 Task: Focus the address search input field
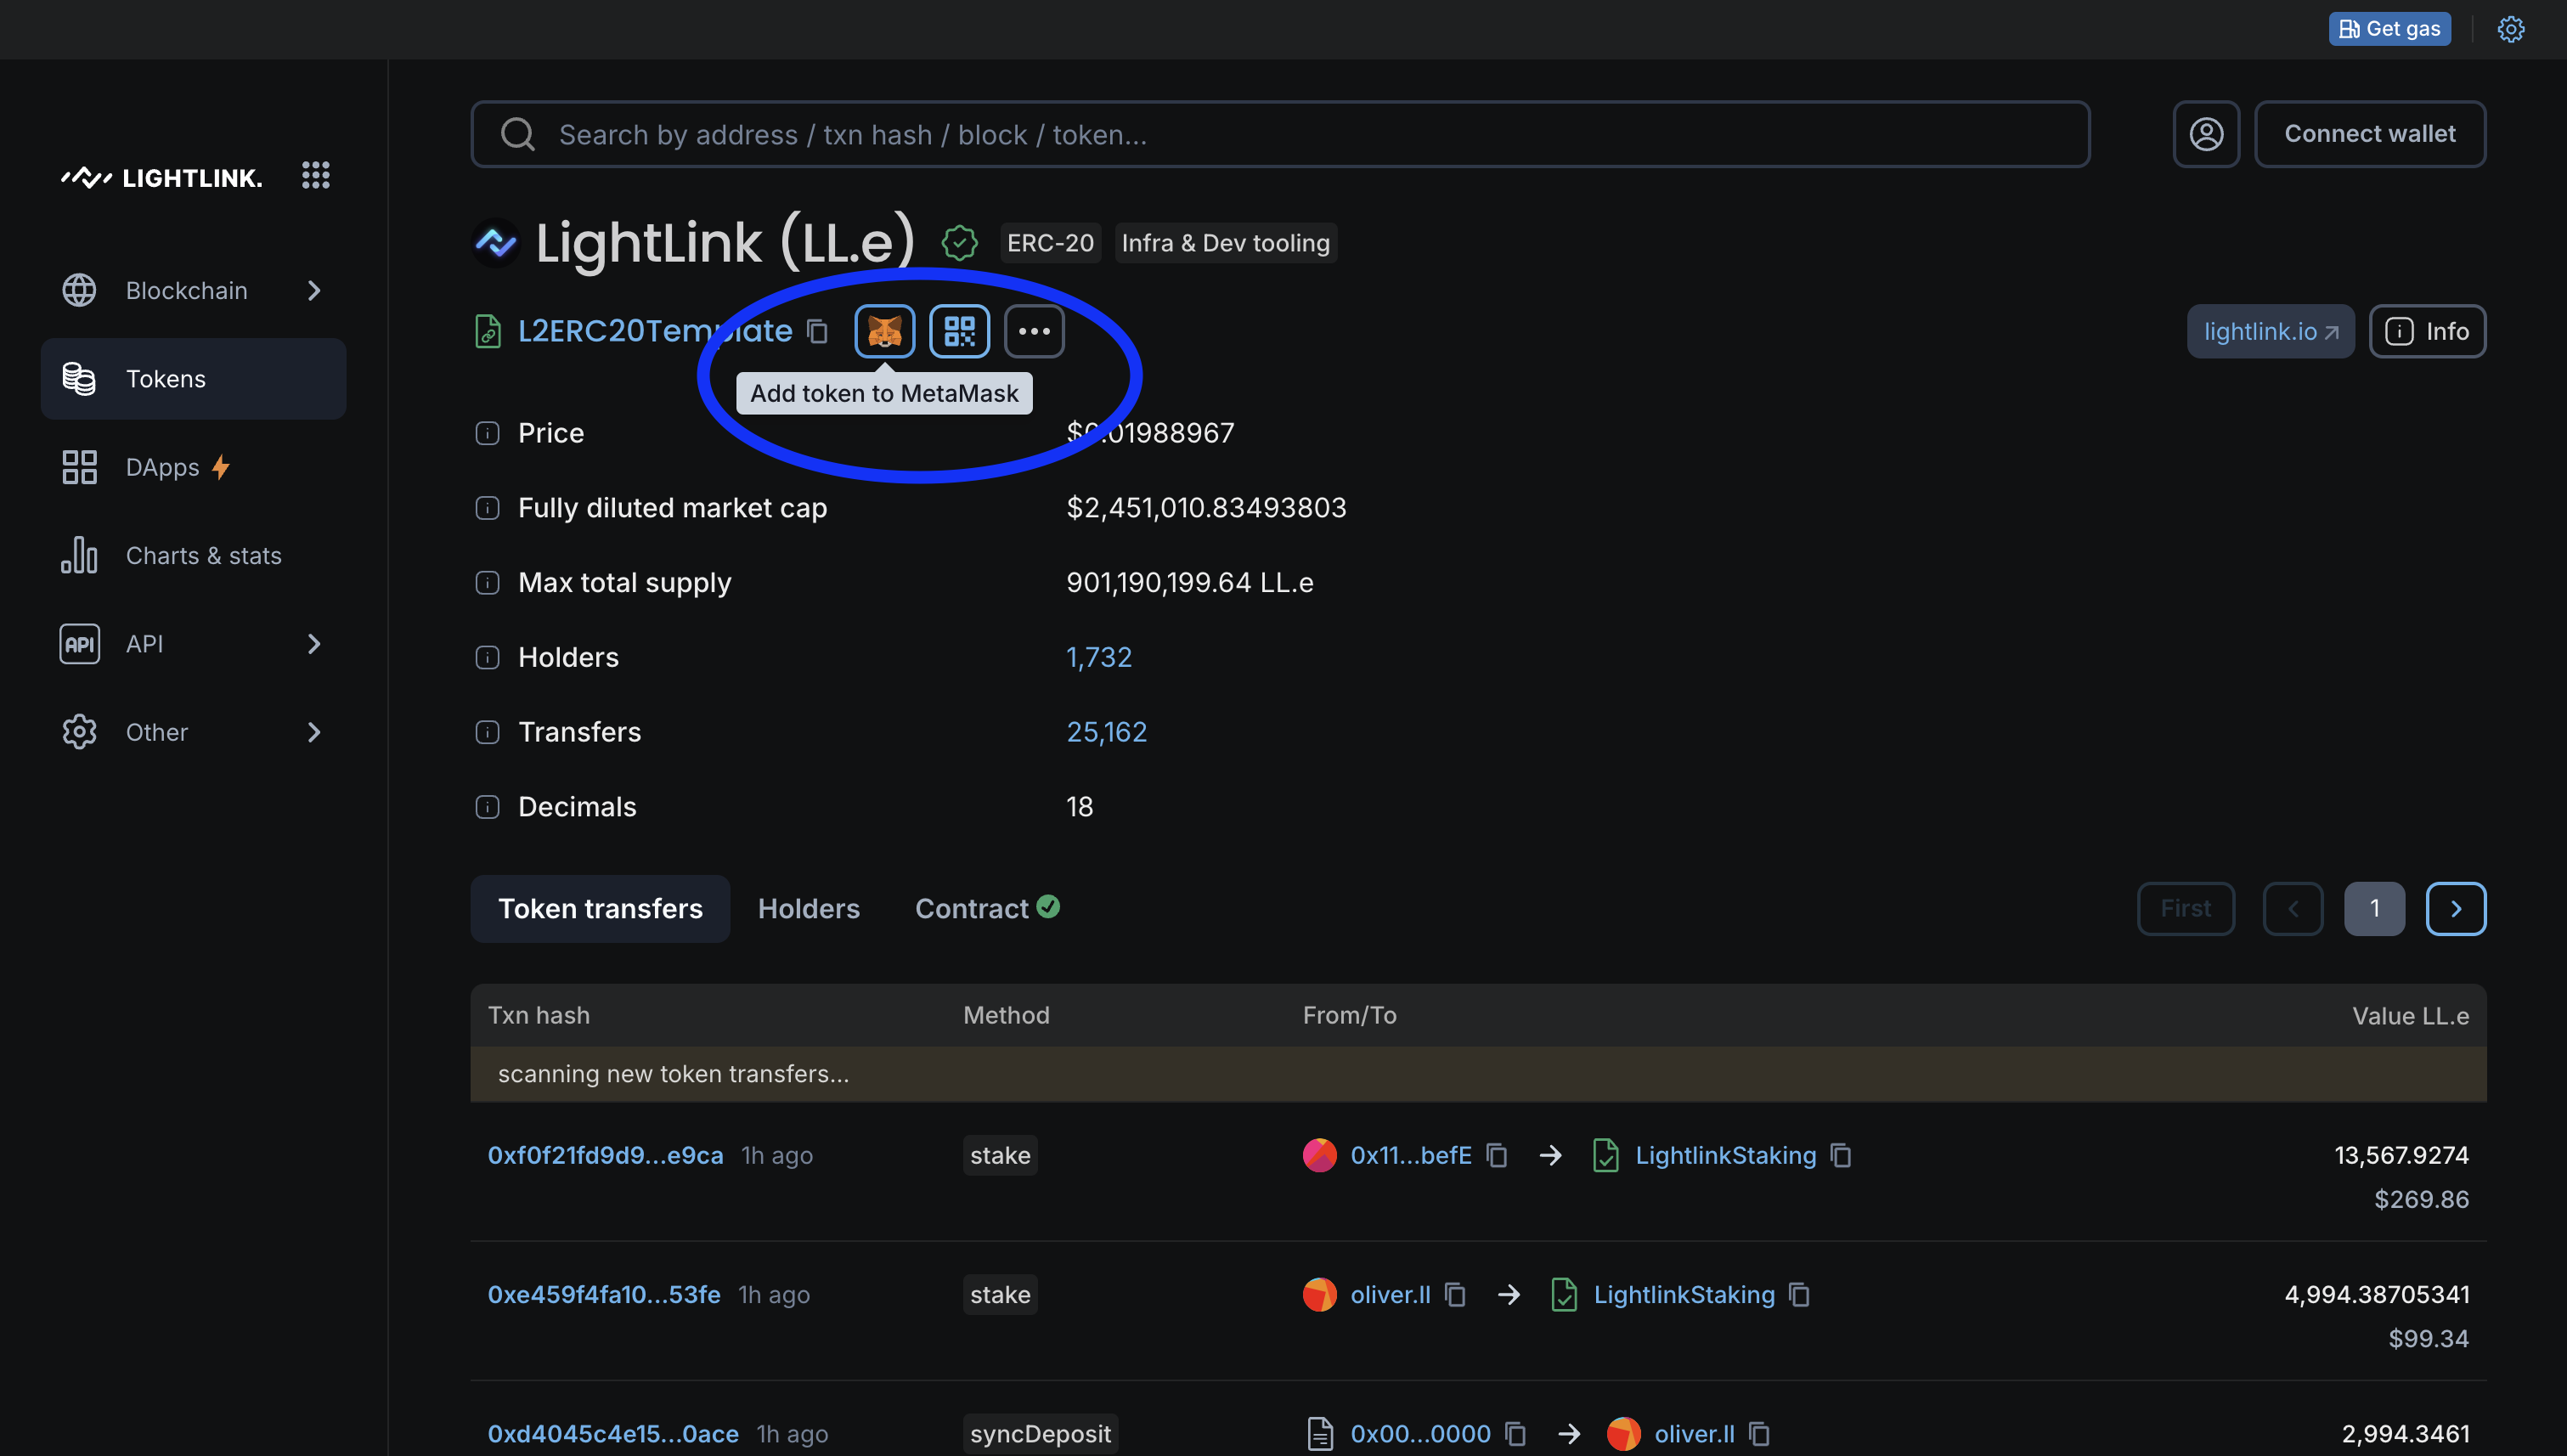tap(1280, 134)
